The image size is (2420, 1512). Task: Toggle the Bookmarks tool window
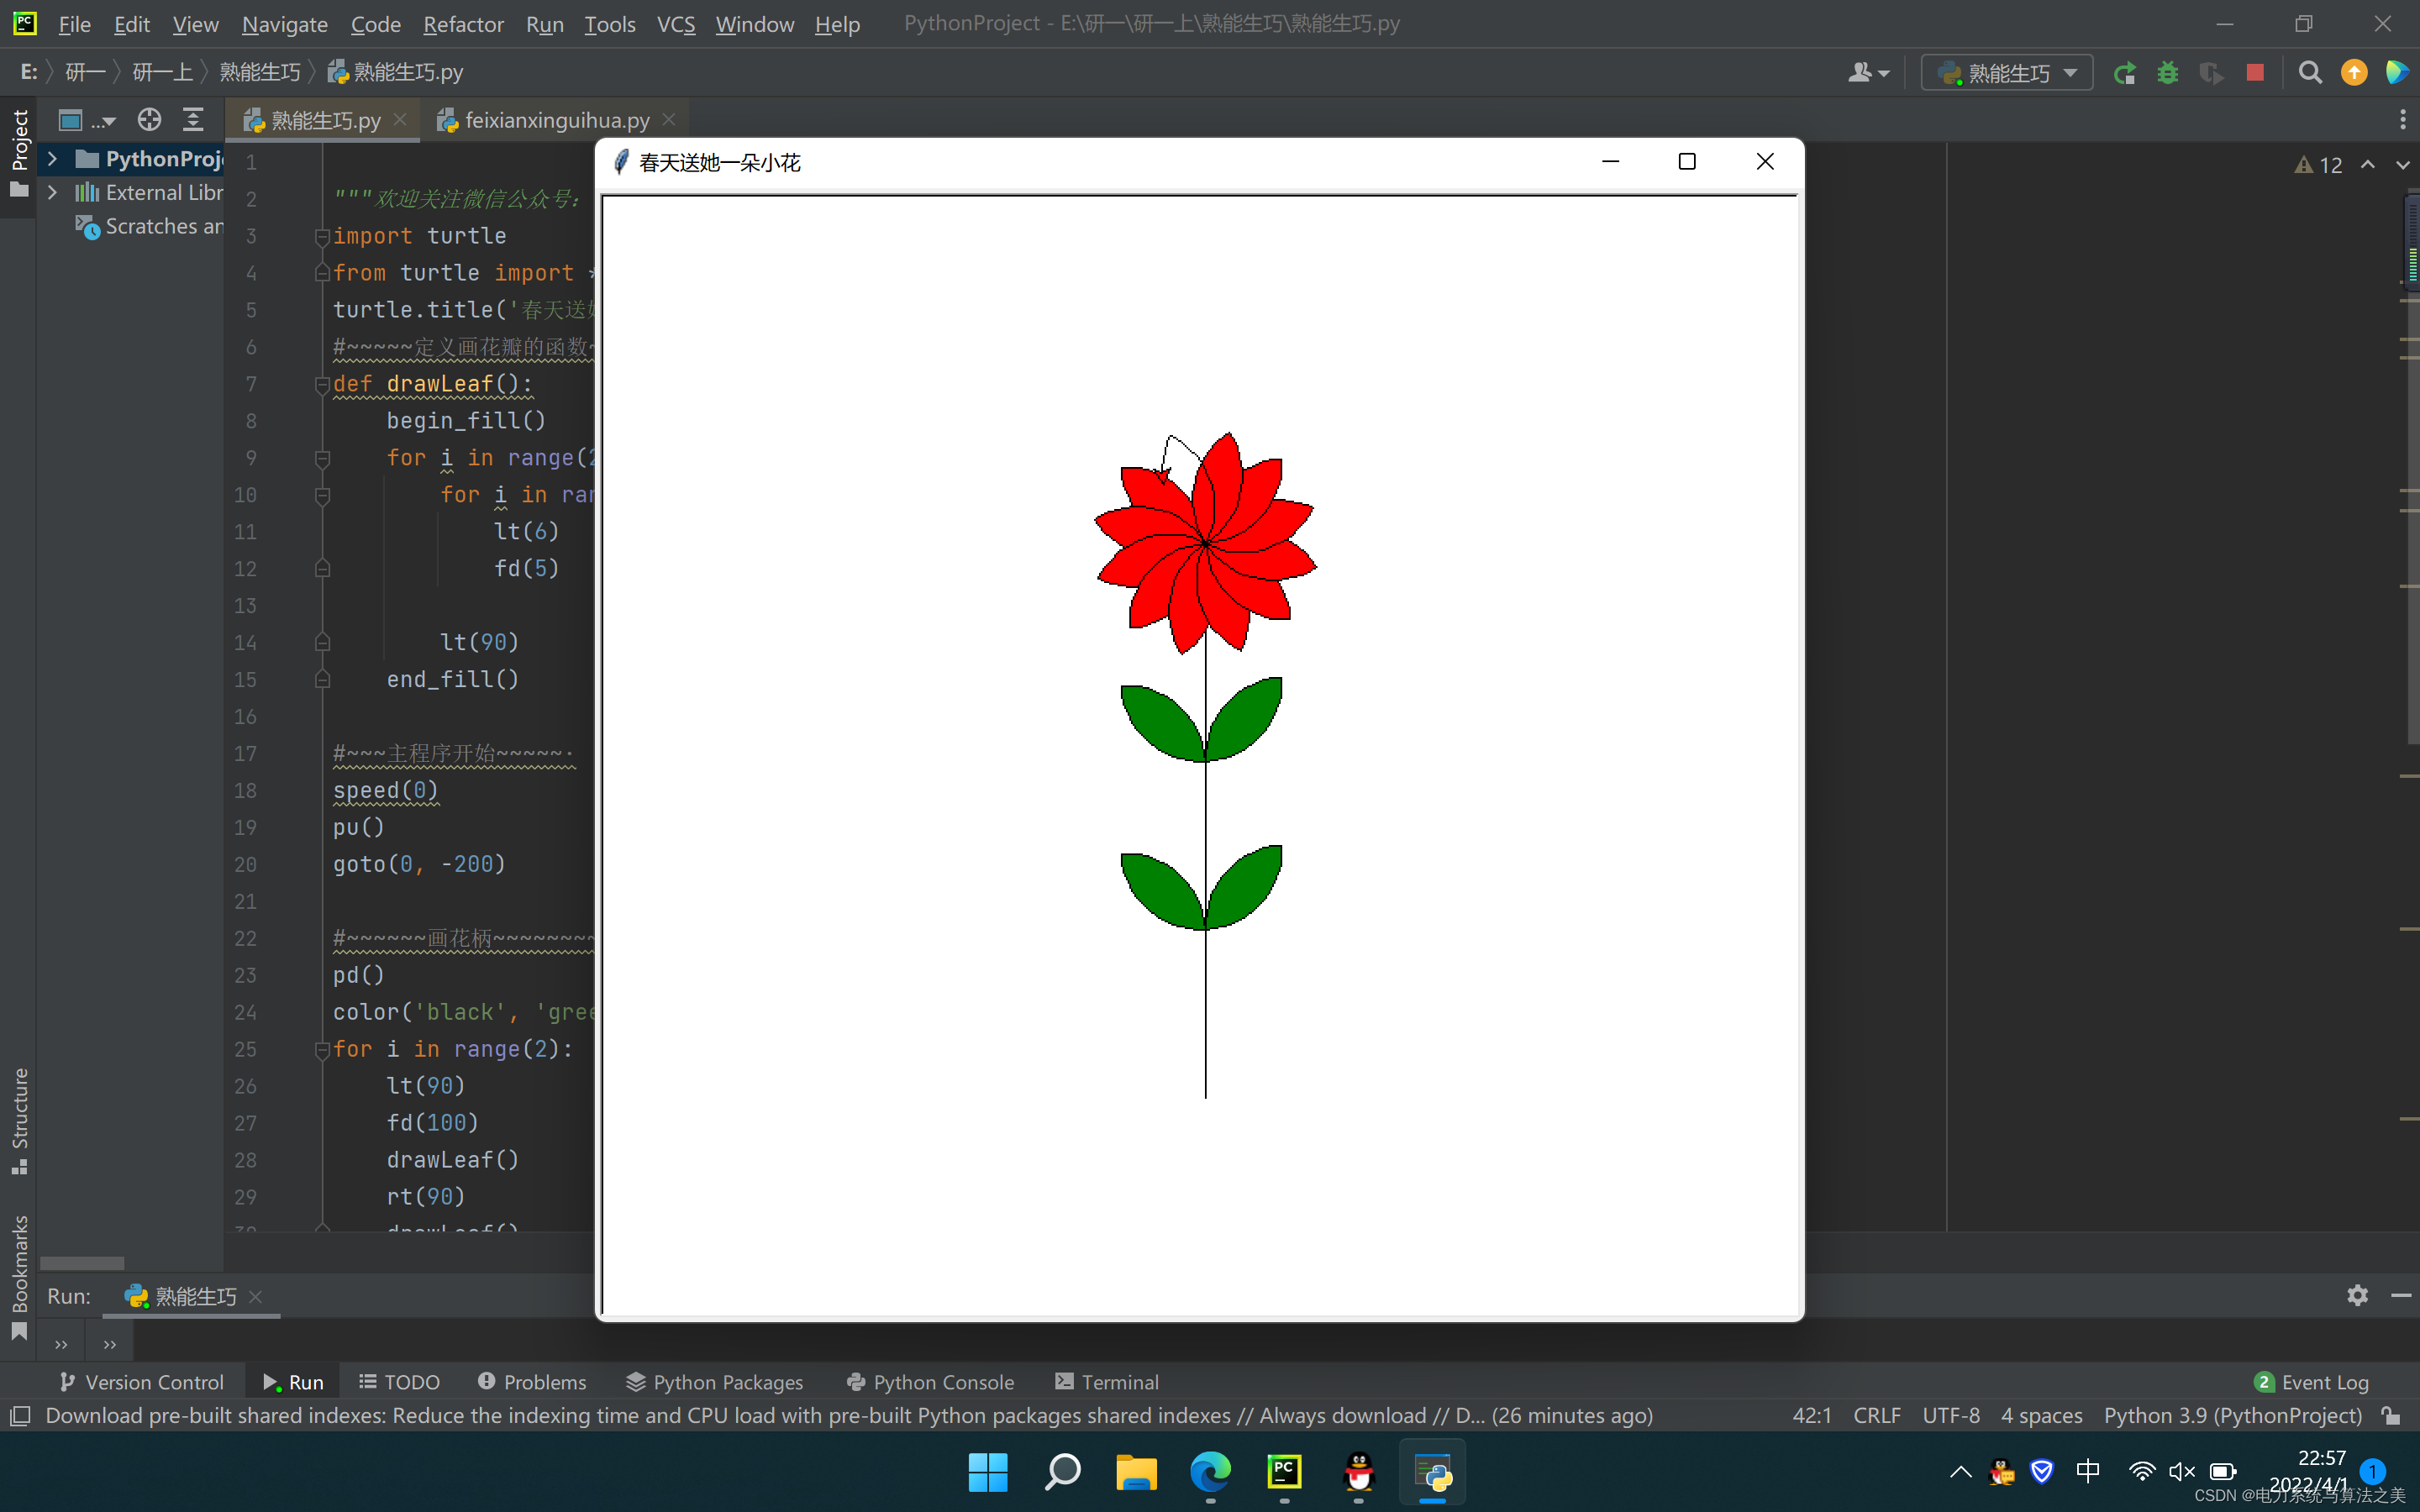[19, 1275]
